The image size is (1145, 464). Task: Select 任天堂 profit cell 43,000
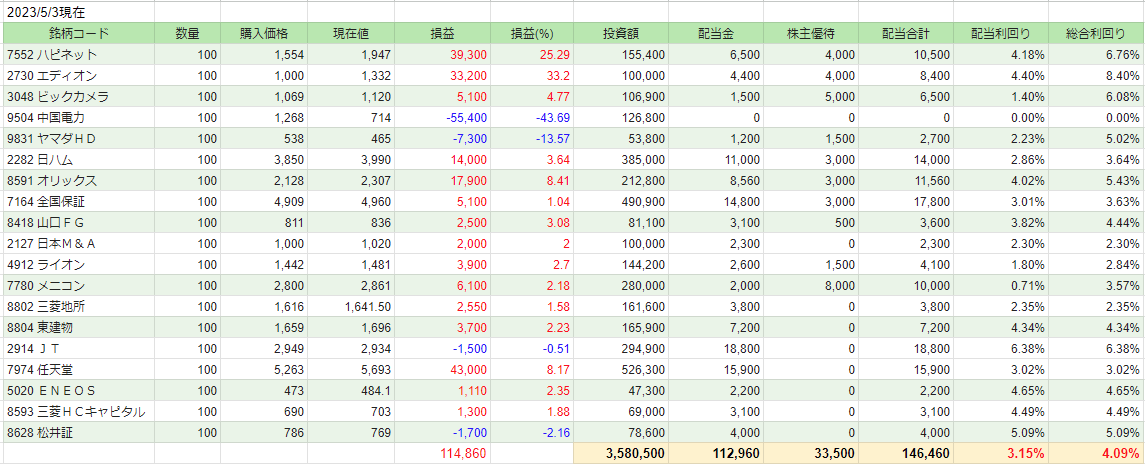coord(443,369)
